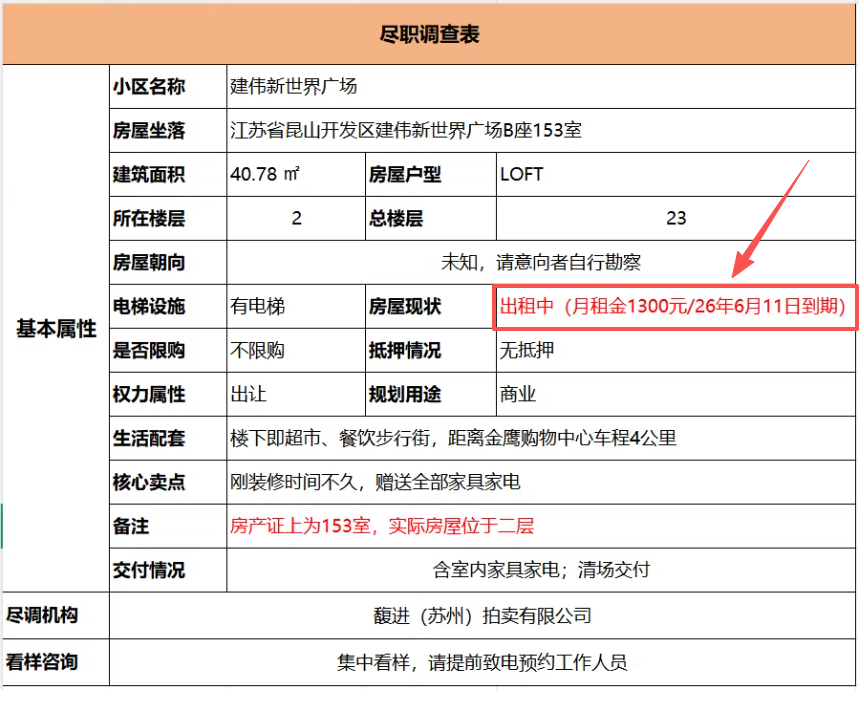Click the 40.78 ㎡ building area cell

pos(265,174)
